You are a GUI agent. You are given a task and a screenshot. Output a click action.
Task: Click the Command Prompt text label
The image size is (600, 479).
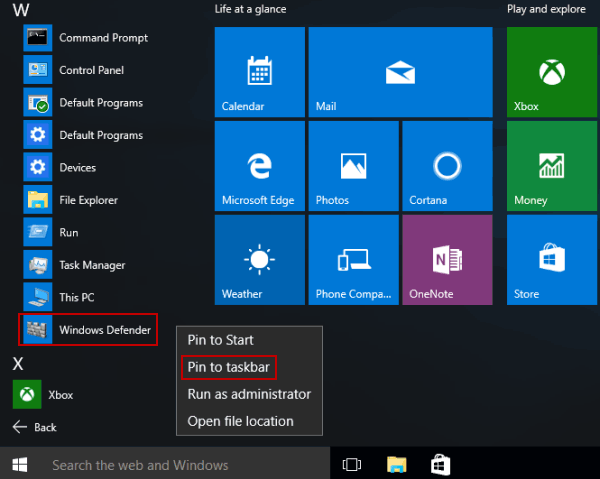click(x=103, y=38)
